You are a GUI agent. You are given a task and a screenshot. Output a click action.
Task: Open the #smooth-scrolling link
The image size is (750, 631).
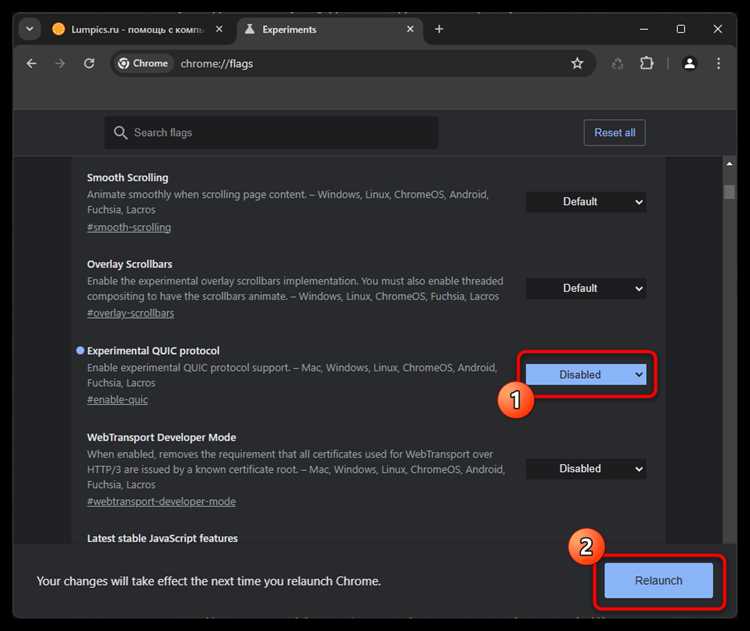[129, 227]
